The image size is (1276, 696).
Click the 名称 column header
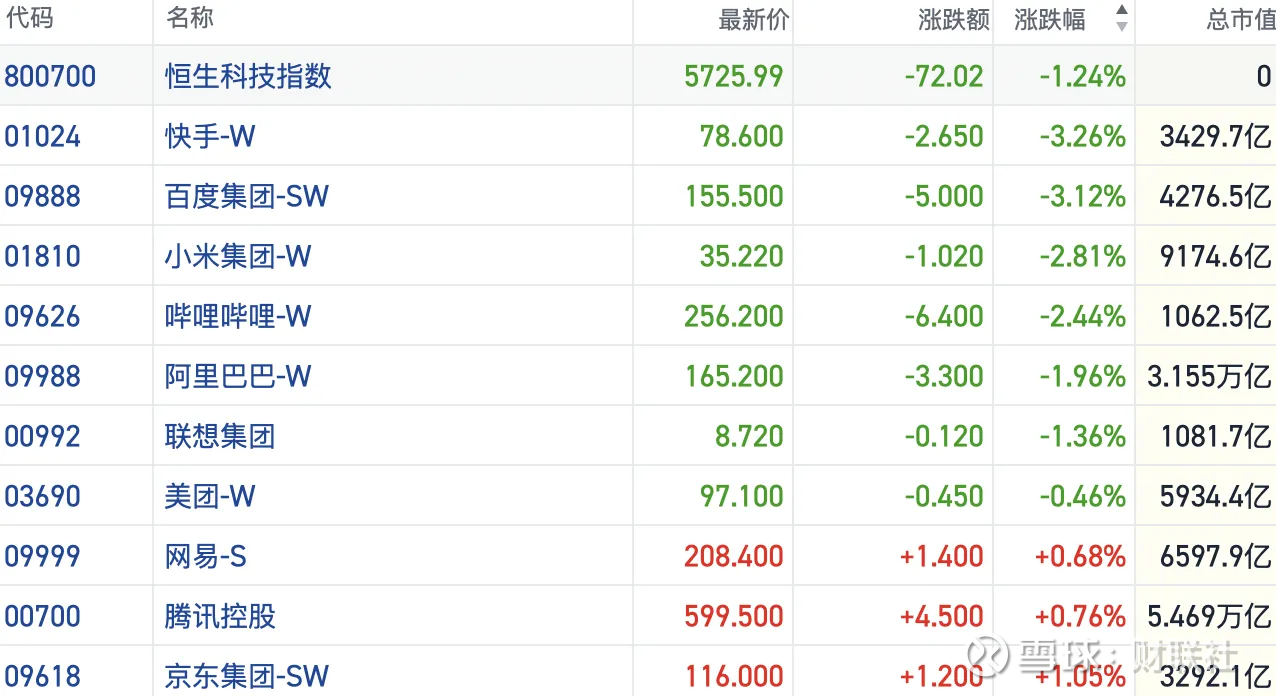(187, 20)
